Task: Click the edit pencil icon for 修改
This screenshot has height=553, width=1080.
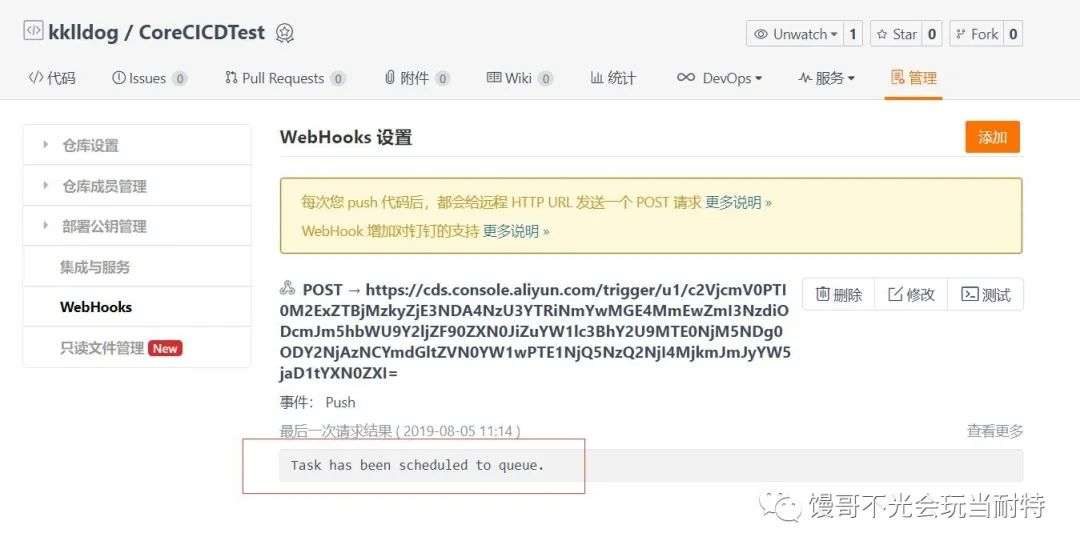Action: [x=895, y=294]
